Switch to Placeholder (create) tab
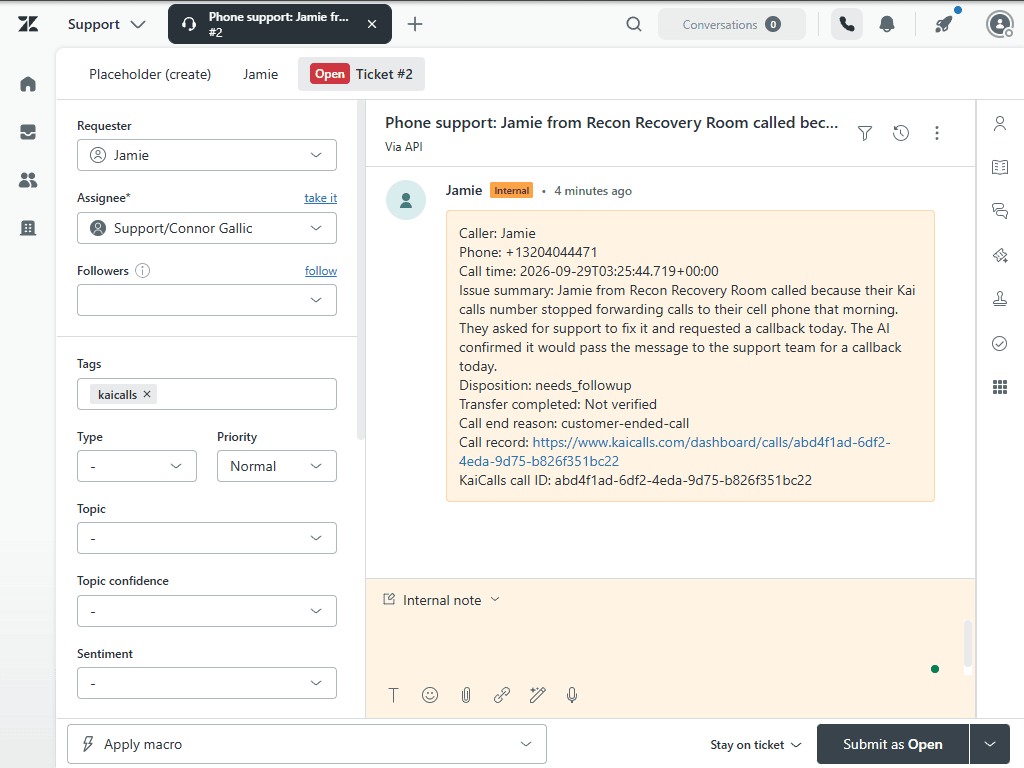Image resolution: width=1024 pixels, height=768 pixels. (x=150, y=74)
